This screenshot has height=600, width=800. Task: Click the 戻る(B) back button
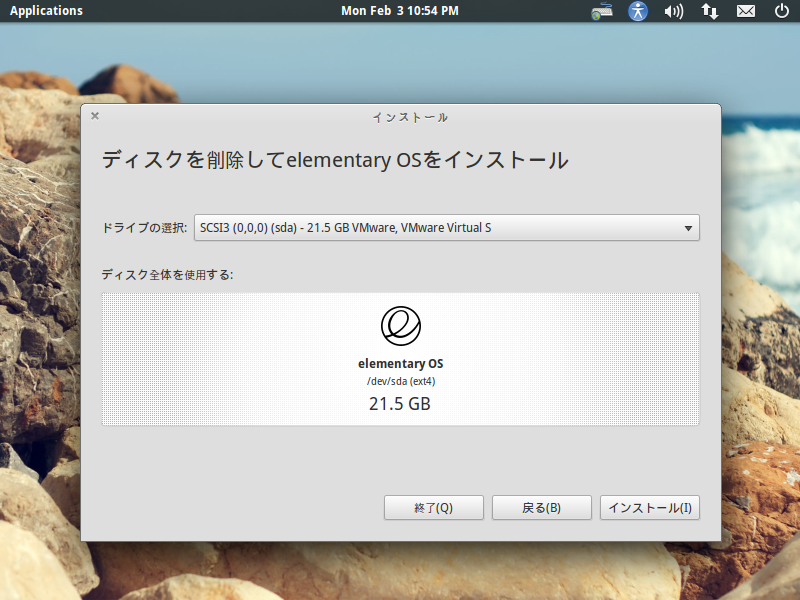coord(541,508)
